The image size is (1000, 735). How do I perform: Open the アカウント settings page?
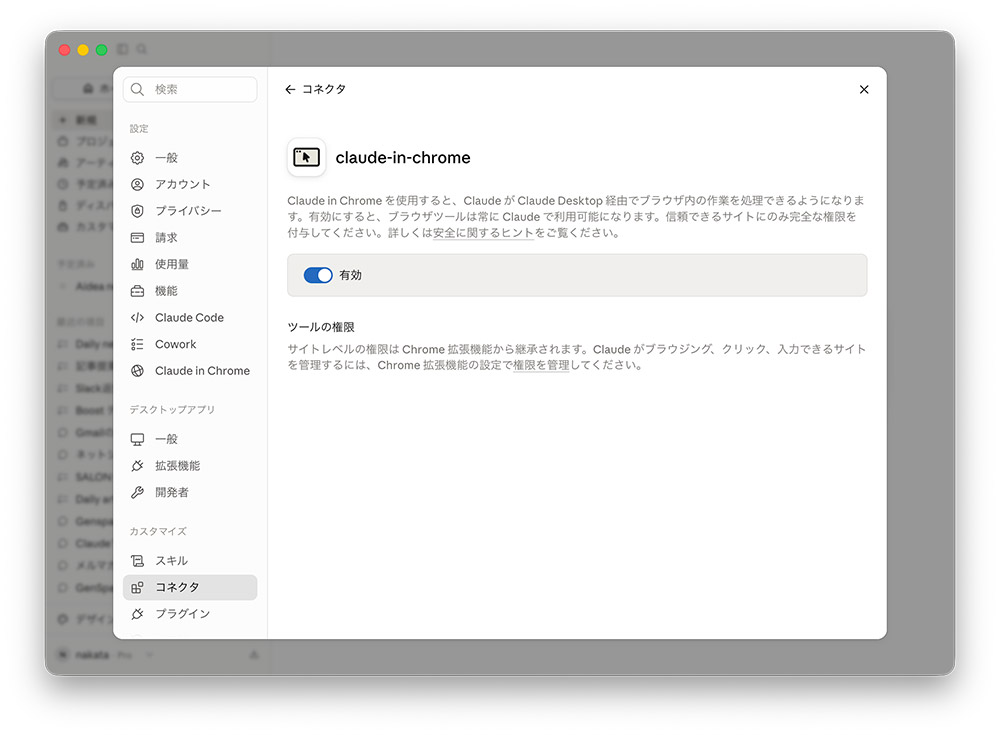190,184
